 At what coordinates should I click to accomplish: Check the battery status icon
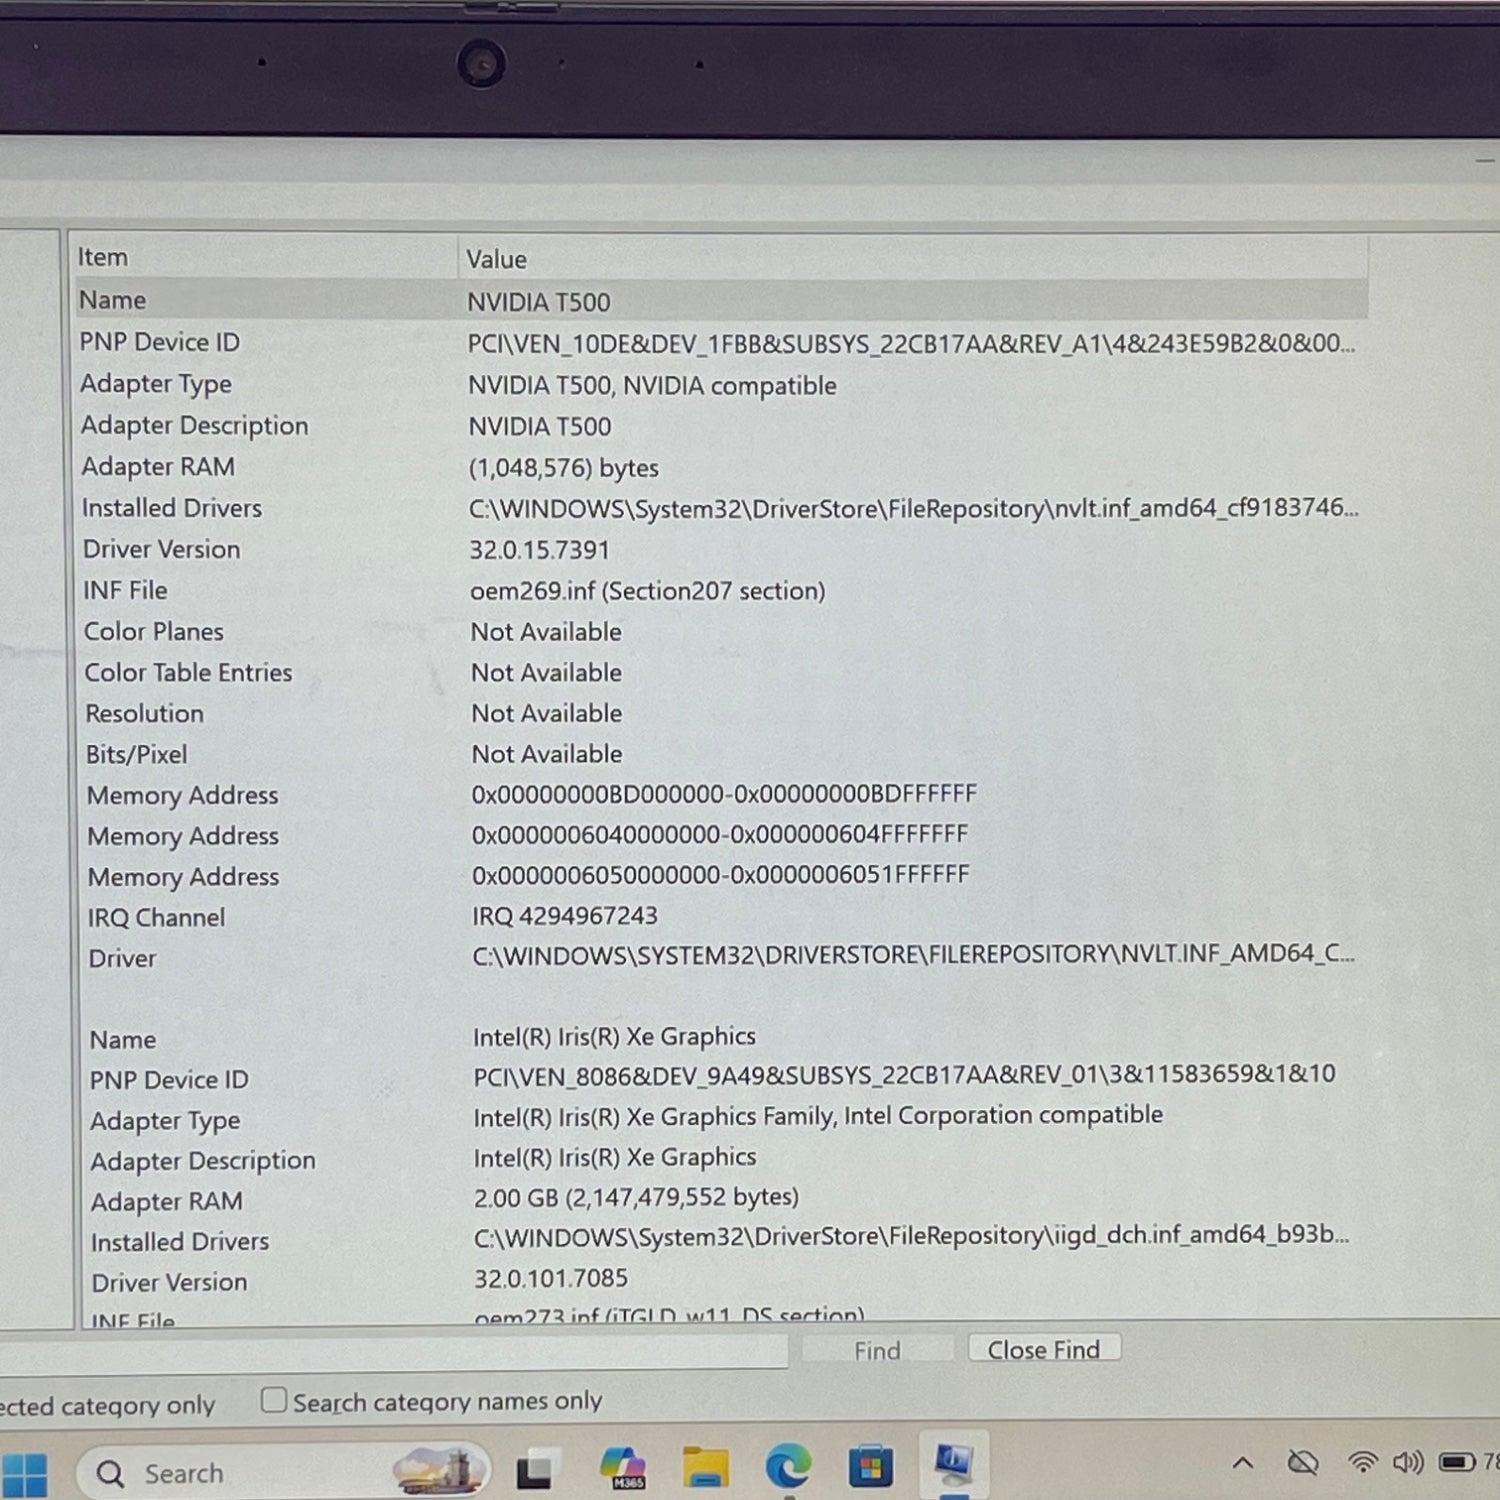1457,1463
